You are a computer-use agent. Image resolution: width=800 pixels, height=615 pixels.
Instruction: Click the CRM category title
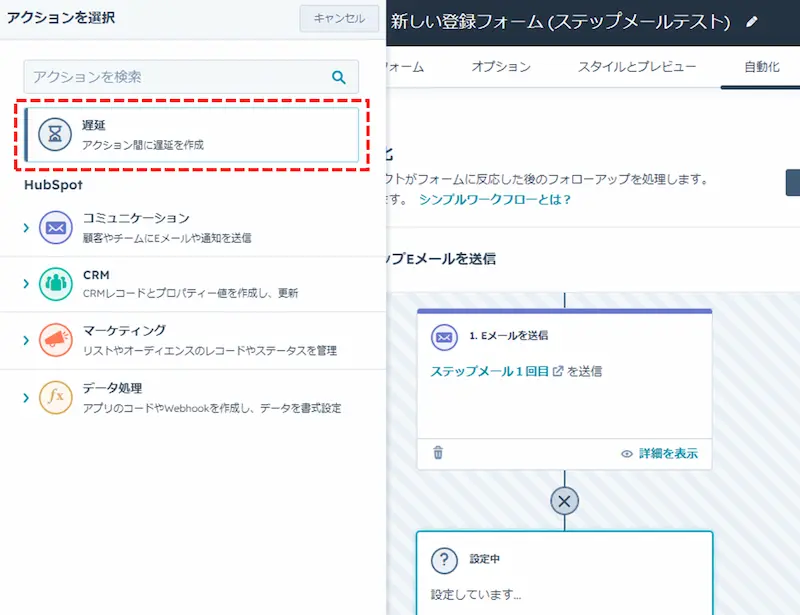point(96,275)
